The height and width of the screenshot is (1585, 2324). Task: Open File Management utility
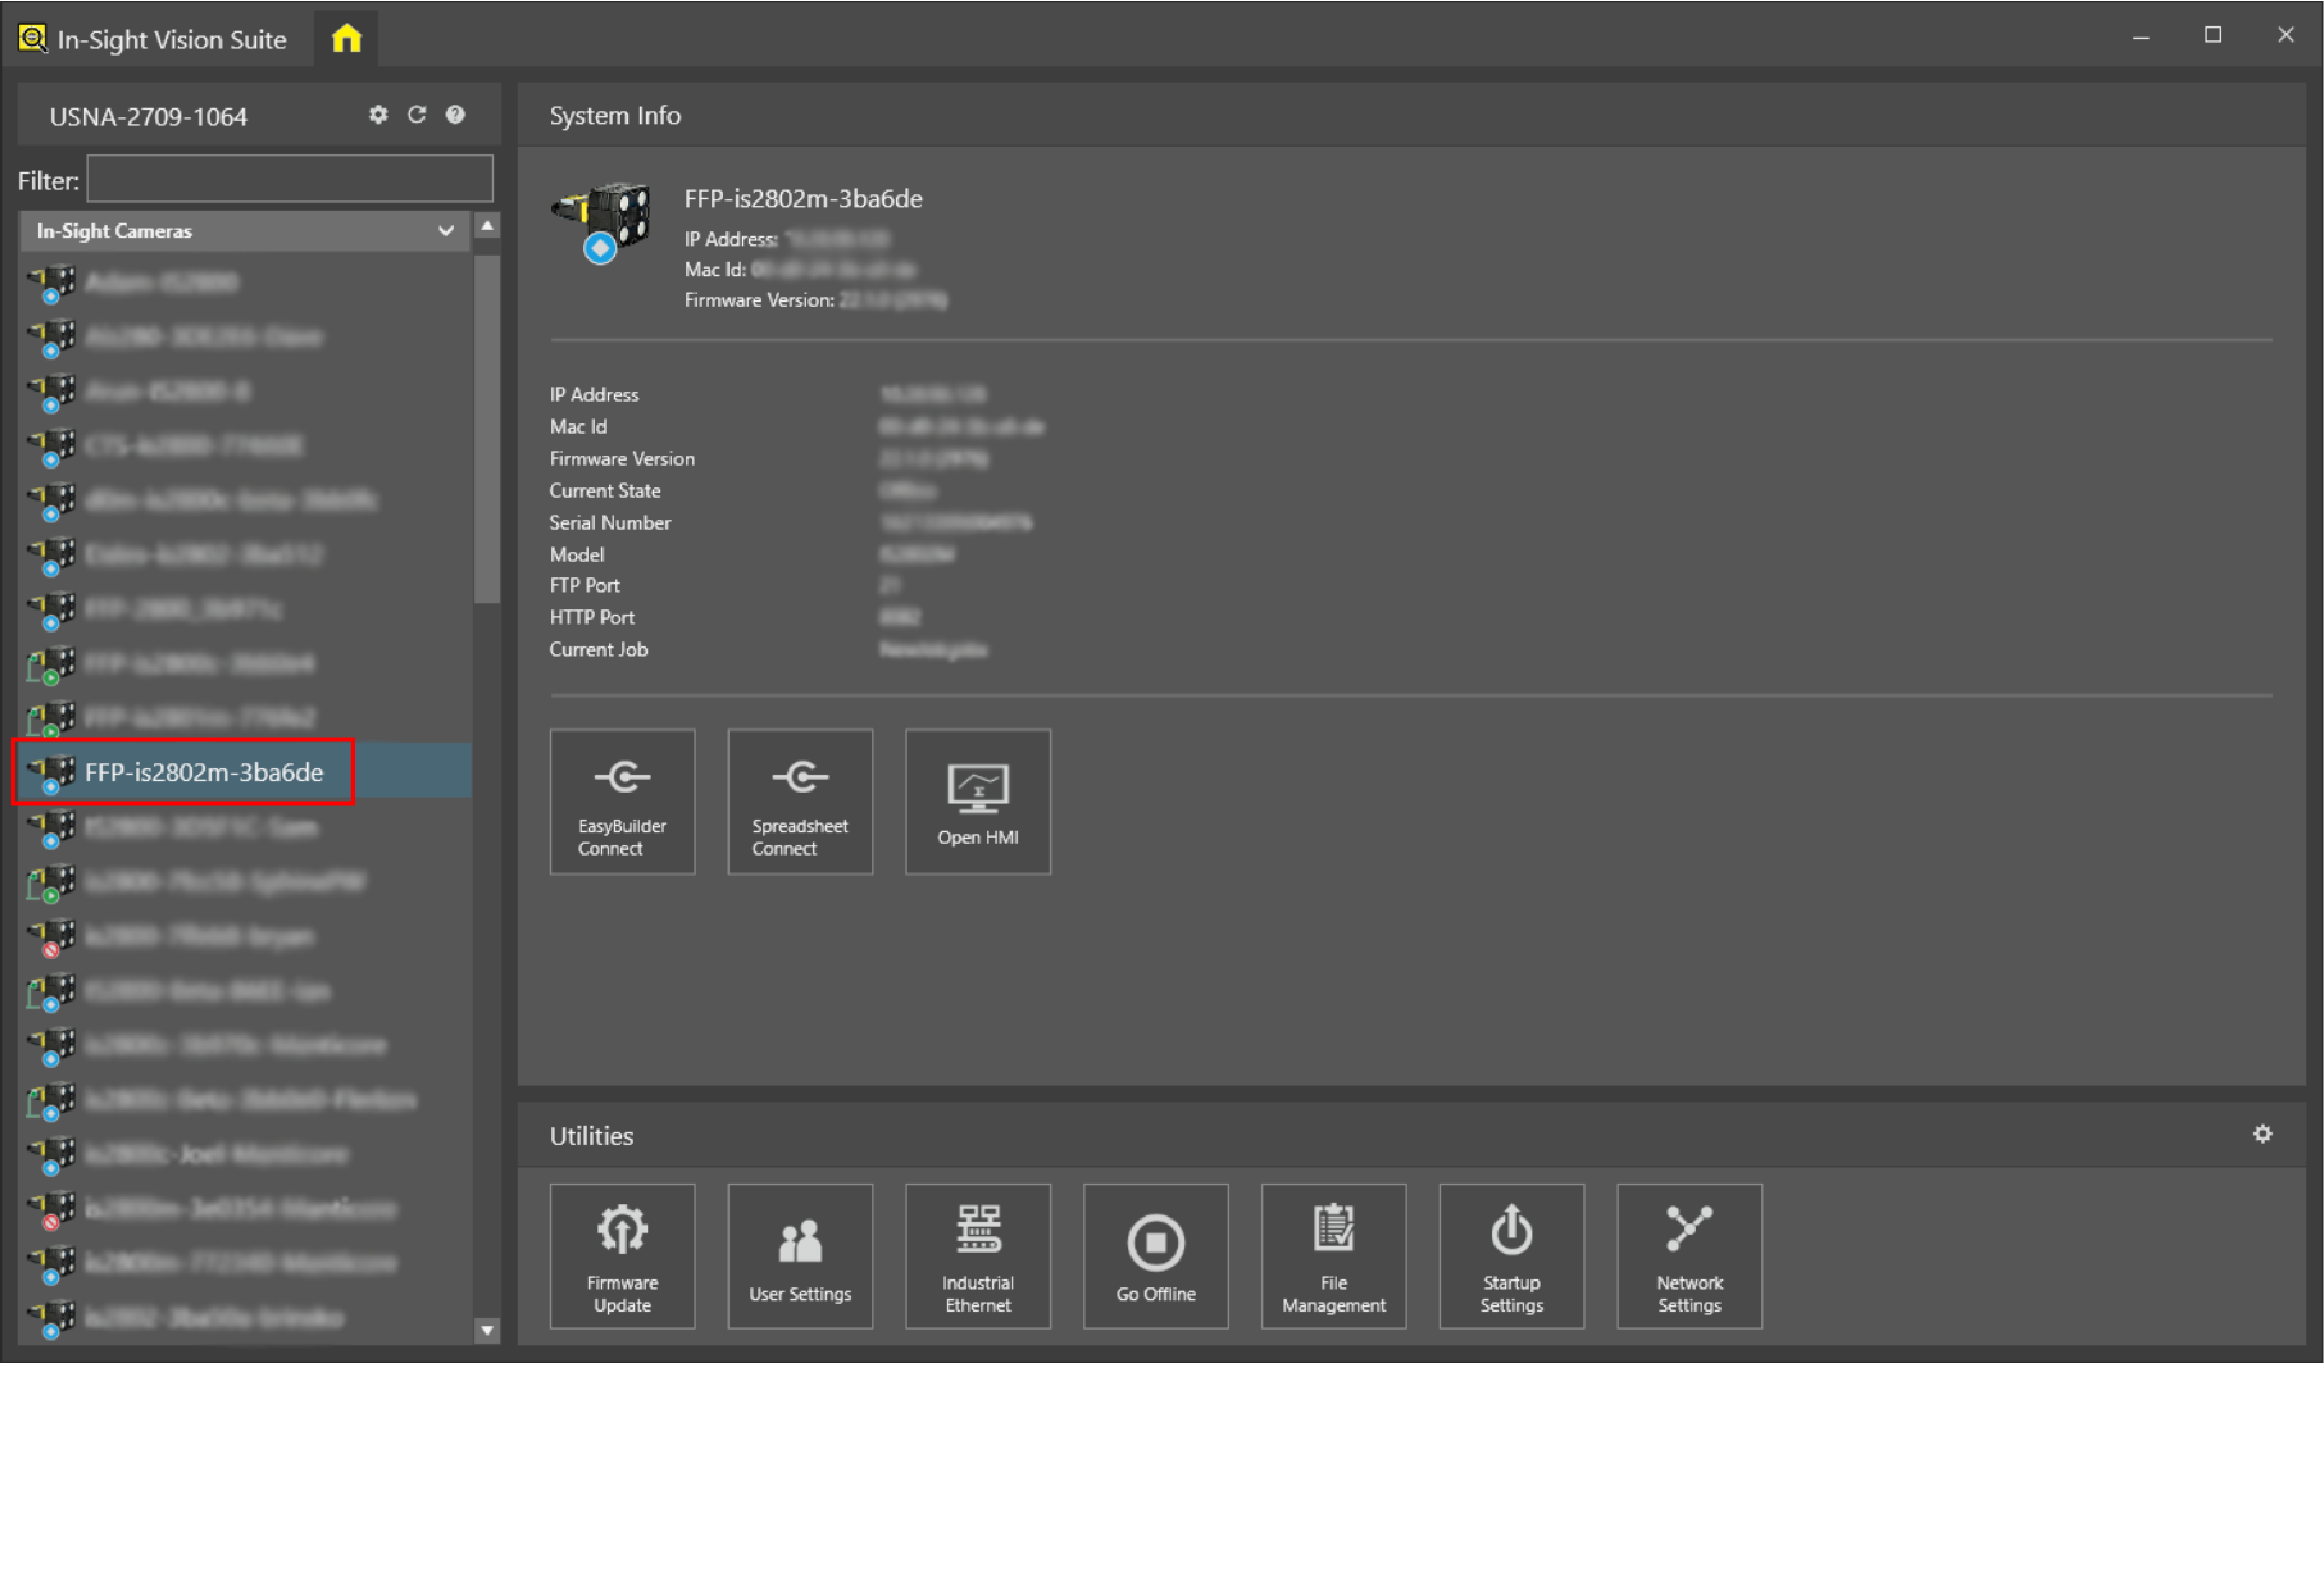(1333, 1257)
